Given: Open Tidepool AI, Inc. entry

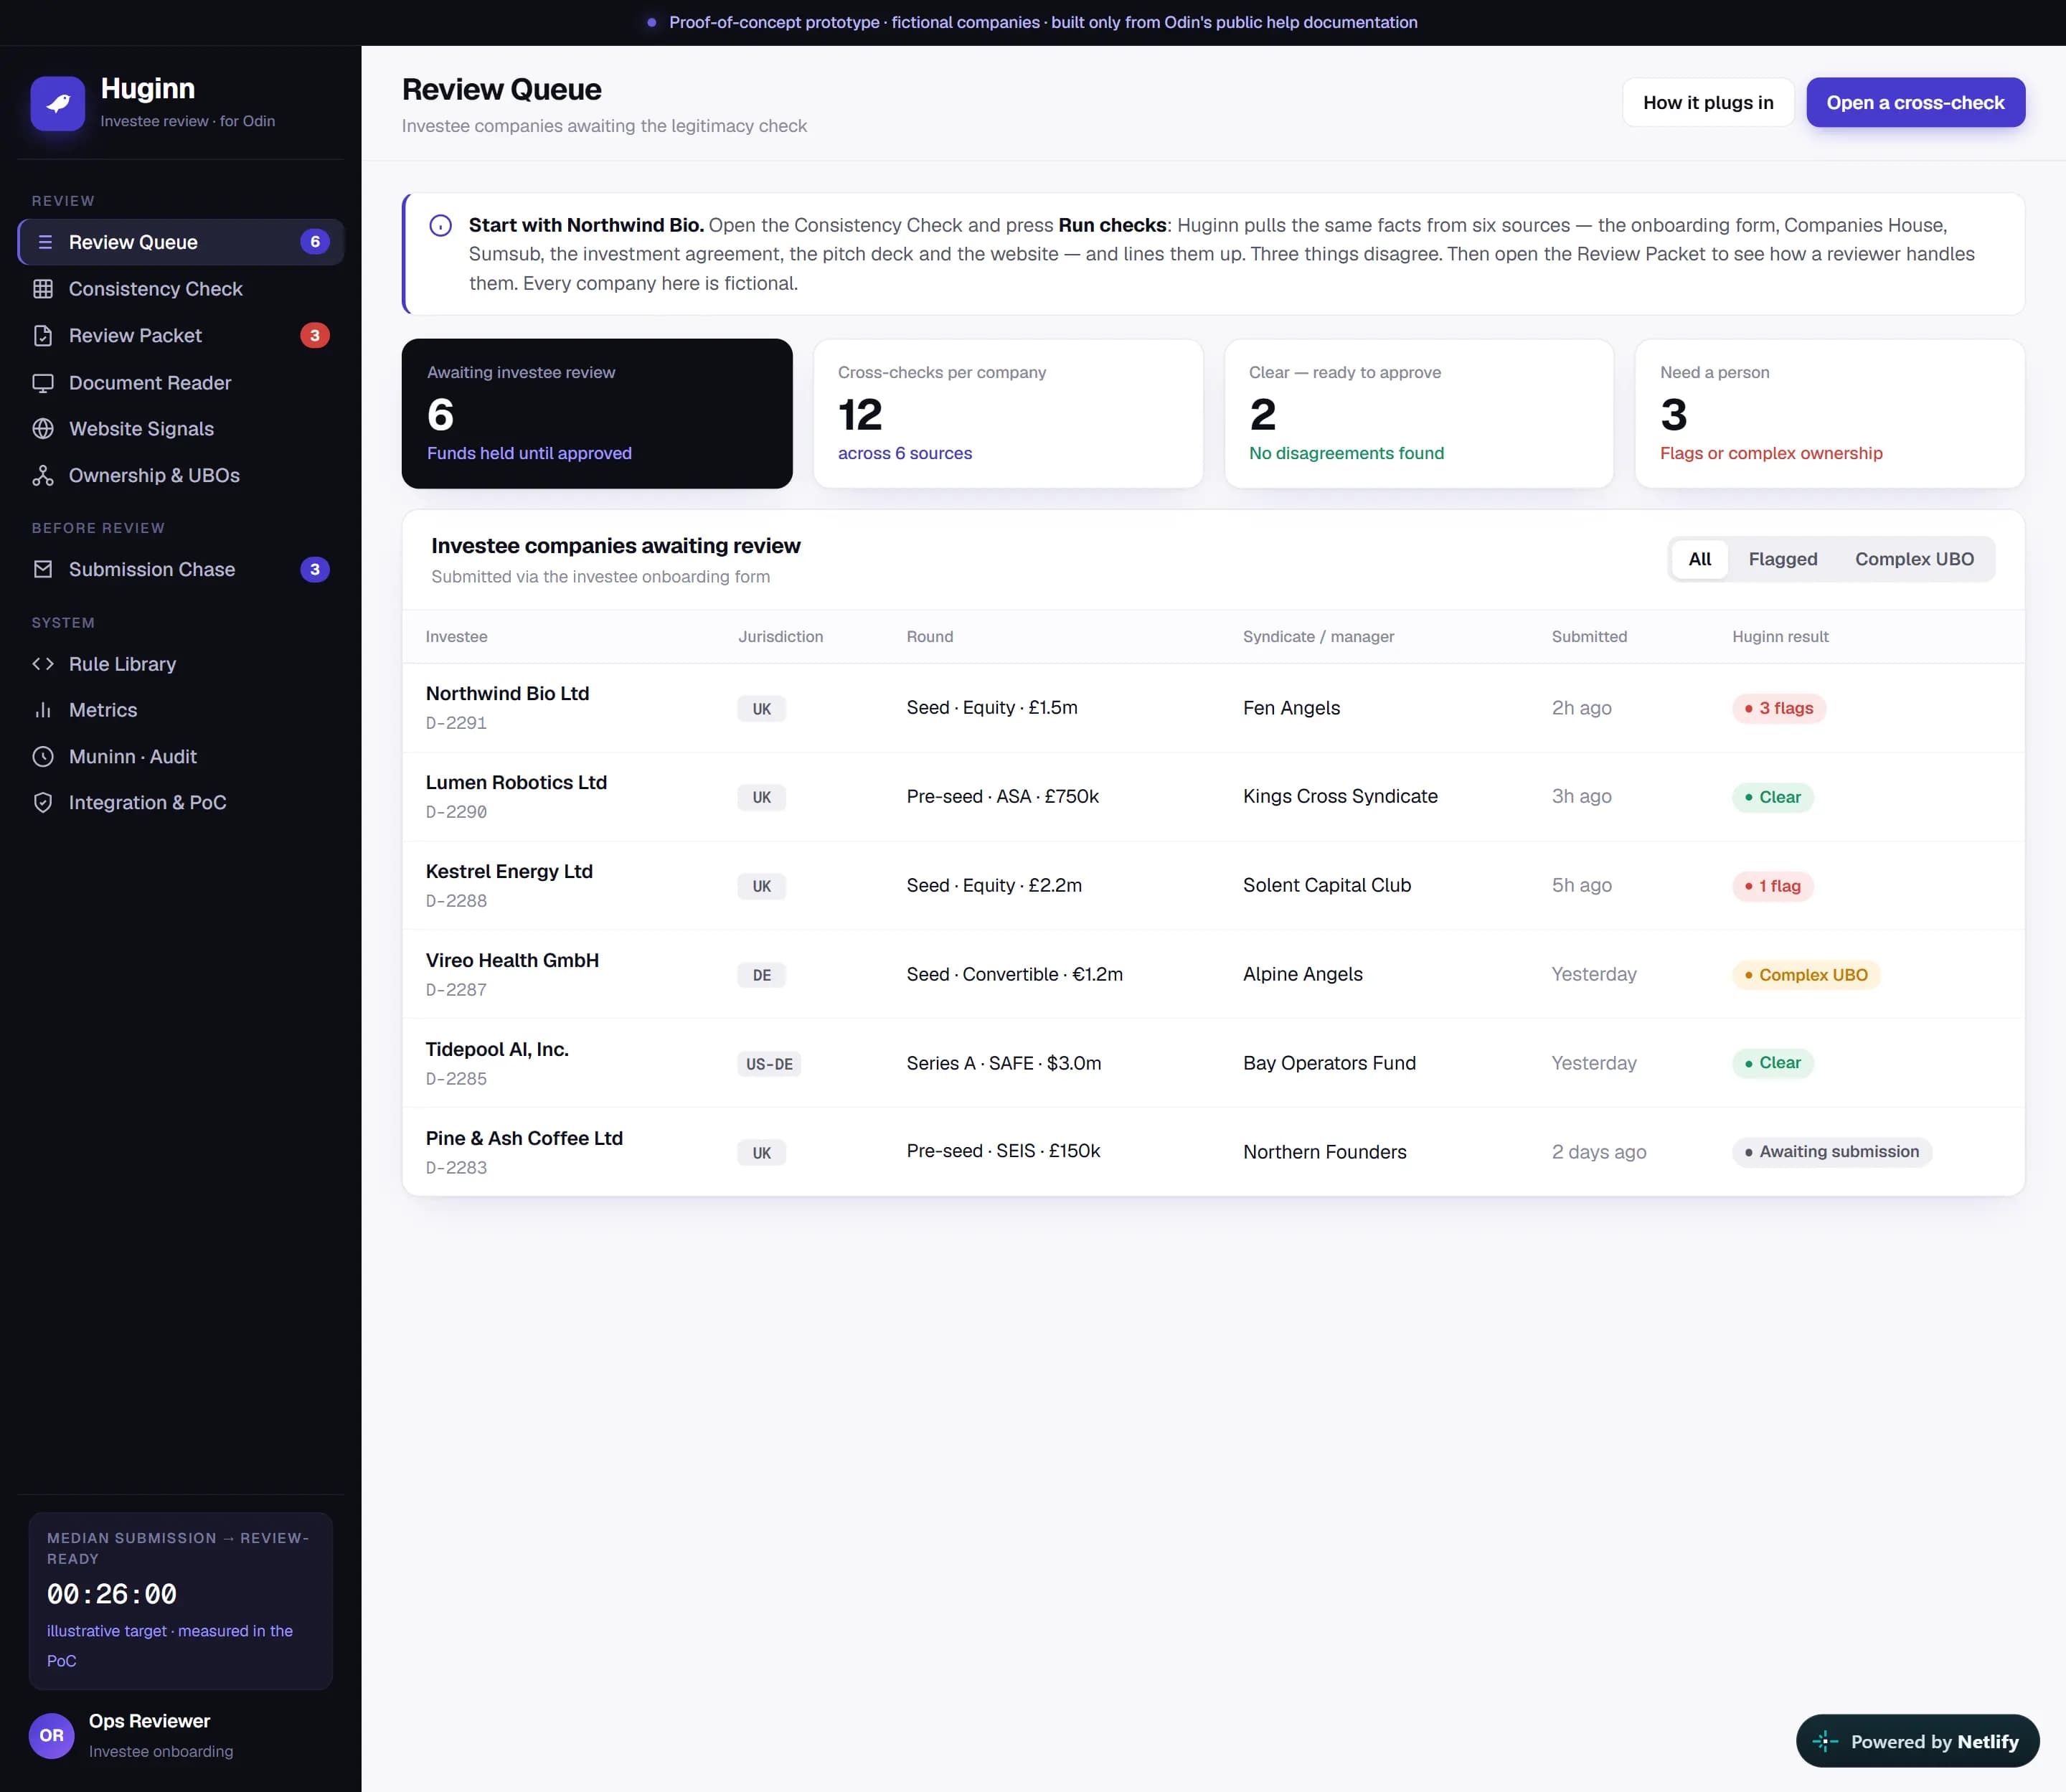Looking at the screenshot, I should (x=1213, y=1063).
